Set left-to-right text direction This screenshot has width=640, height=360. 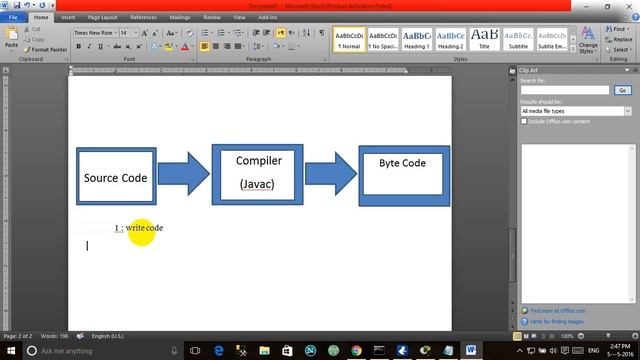click(280, 33)
